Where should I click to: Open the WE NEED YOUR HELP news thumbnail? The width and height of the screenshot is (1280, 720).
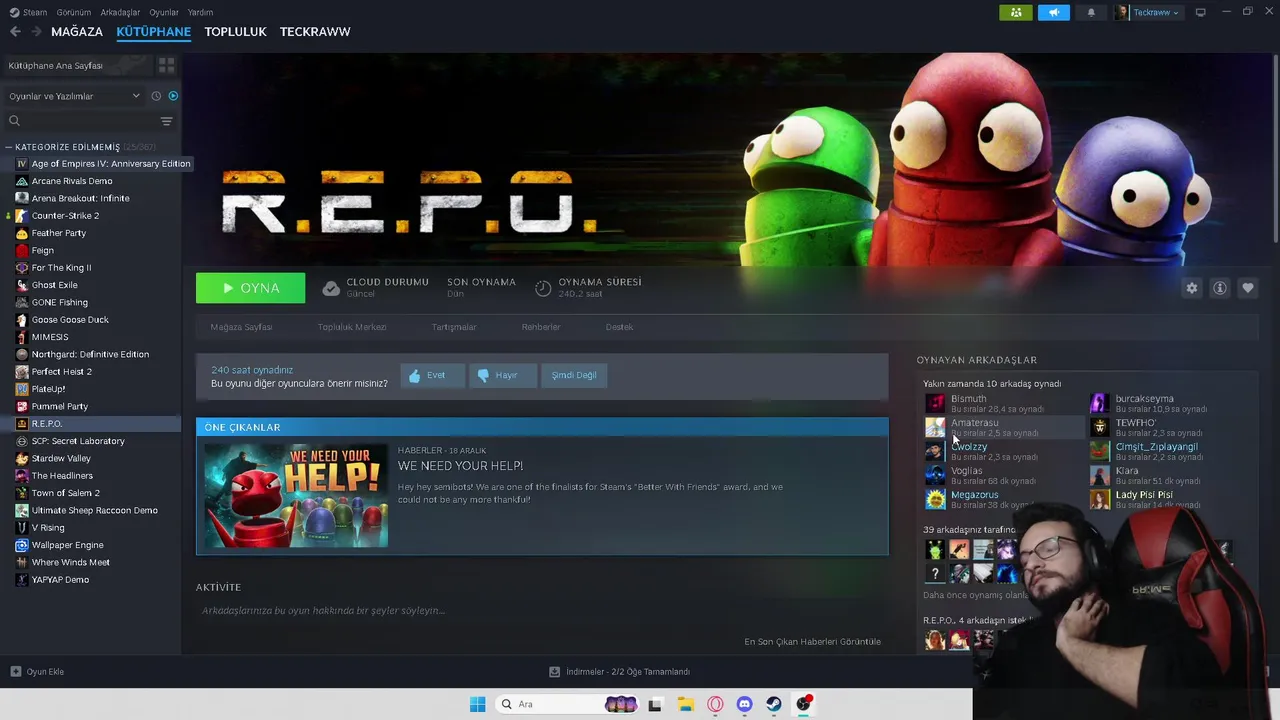(296, 495)
